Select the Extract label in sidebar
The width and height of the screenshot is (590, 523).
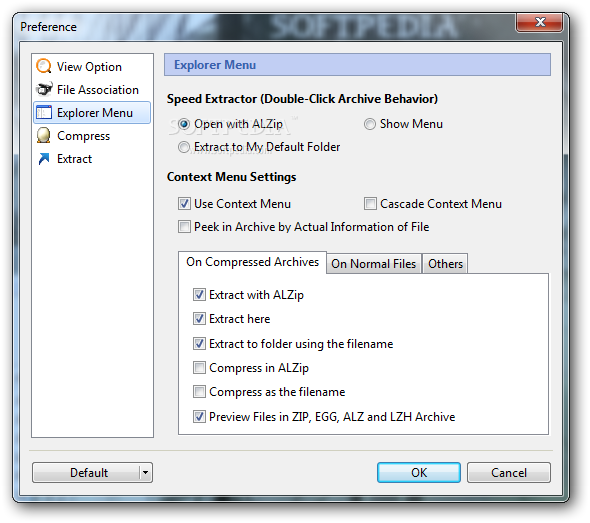[x=75, y=159]
